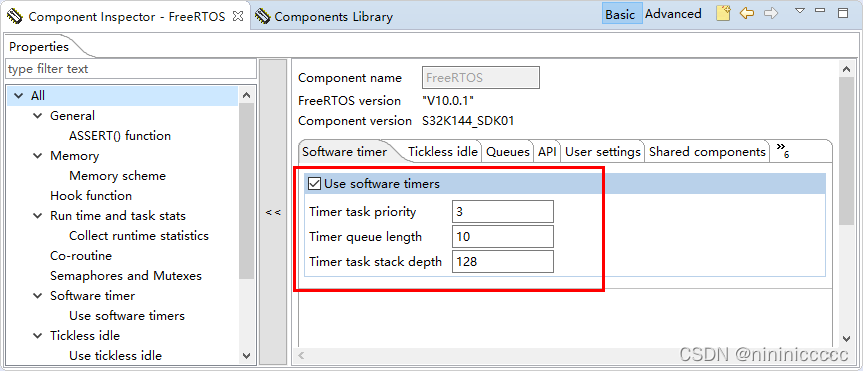Click the << collapse panel button
863x371 pixels.
(x=273, y=212)
